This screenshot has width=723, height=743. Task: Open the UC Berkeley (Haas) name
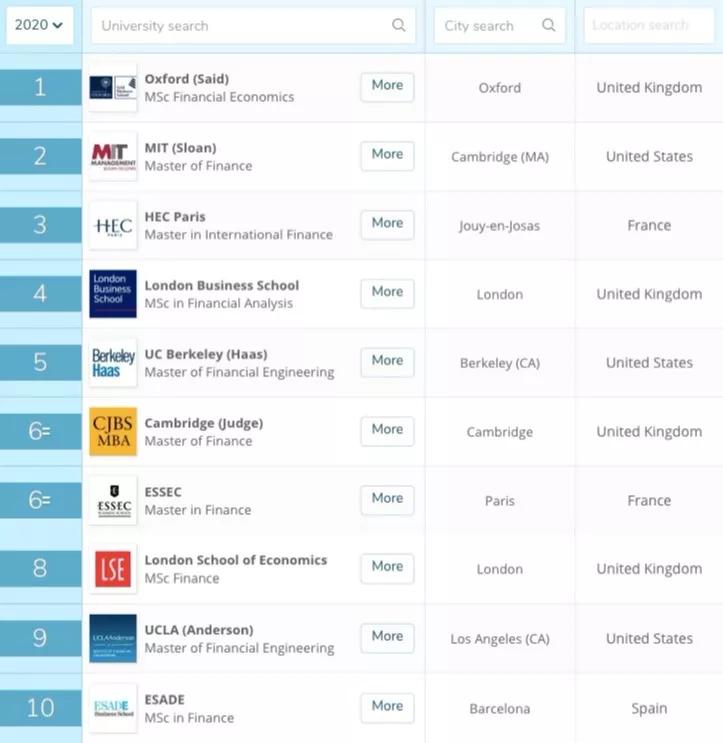pyautogui.click(x=206, y=354)
